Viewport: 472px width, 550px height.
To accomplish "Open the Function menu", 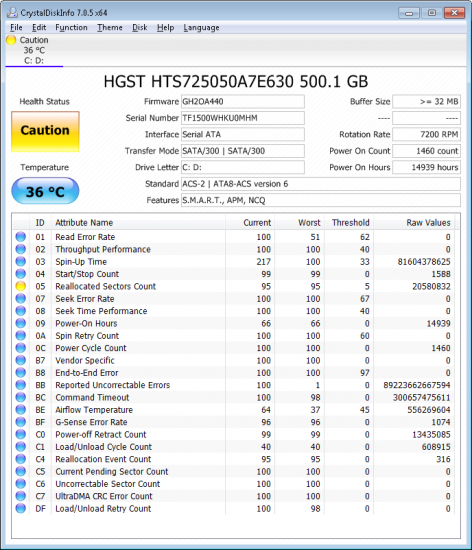I will (x=71, y=27).
